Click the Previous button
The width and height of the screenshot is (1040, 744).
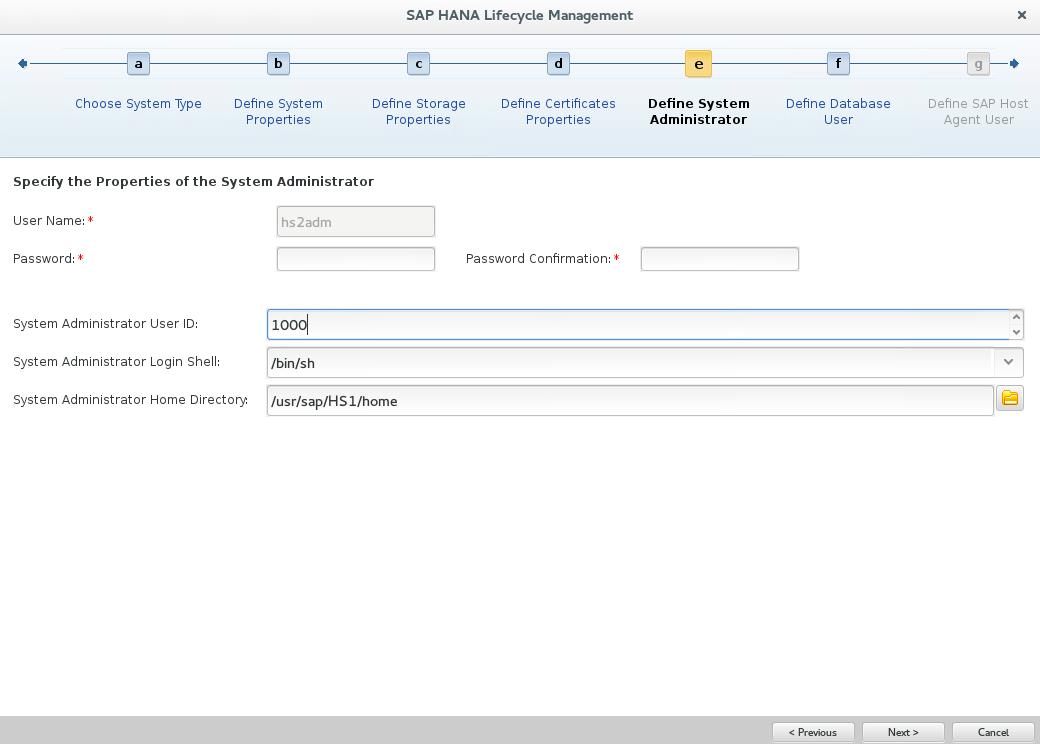(813, 732)
